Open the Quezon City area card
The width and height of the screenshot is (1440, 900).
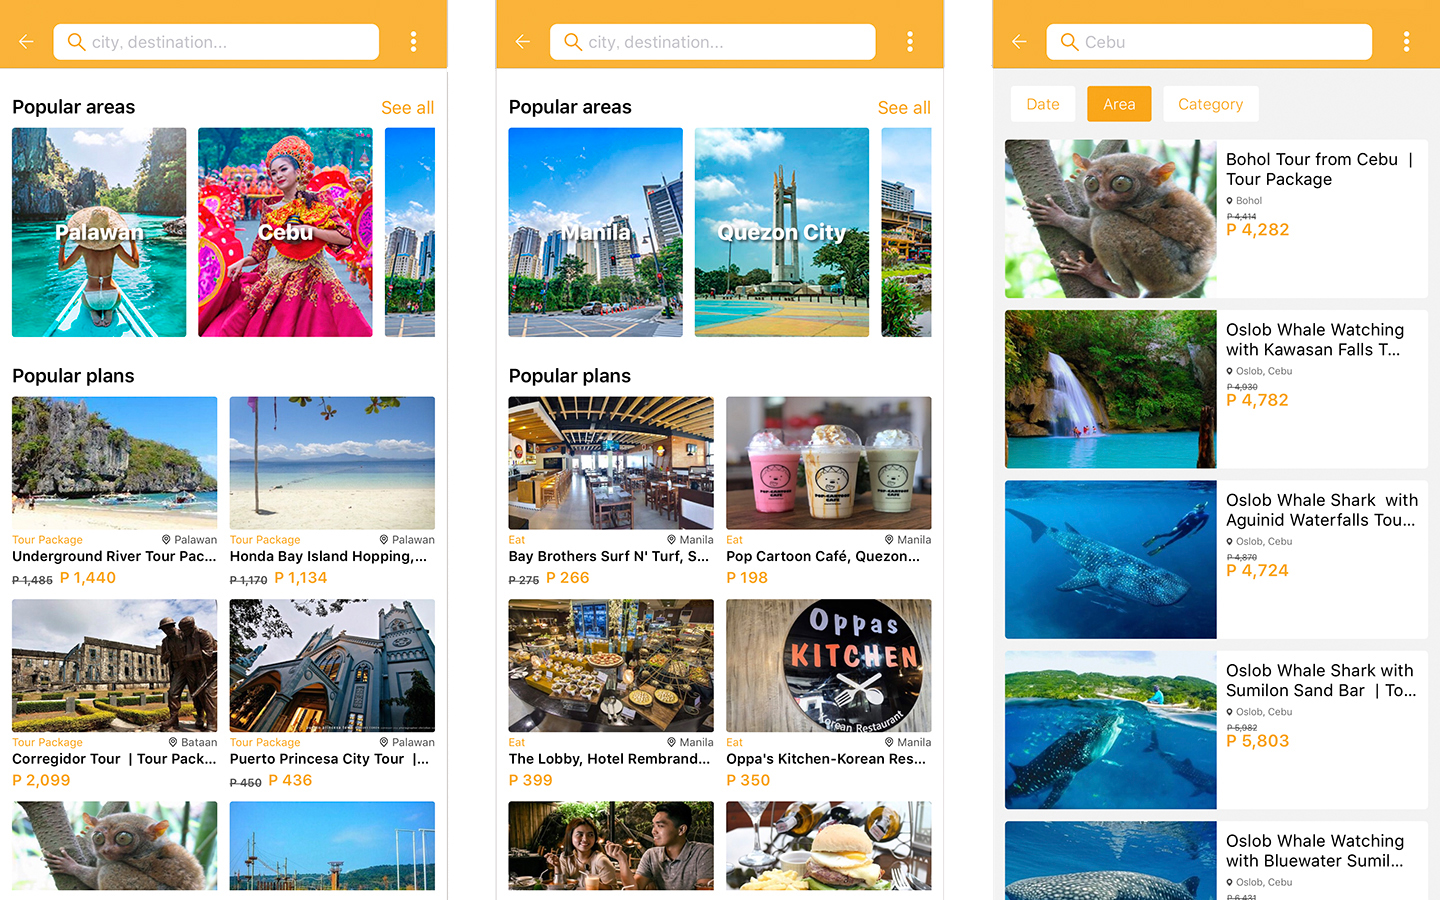781,232
